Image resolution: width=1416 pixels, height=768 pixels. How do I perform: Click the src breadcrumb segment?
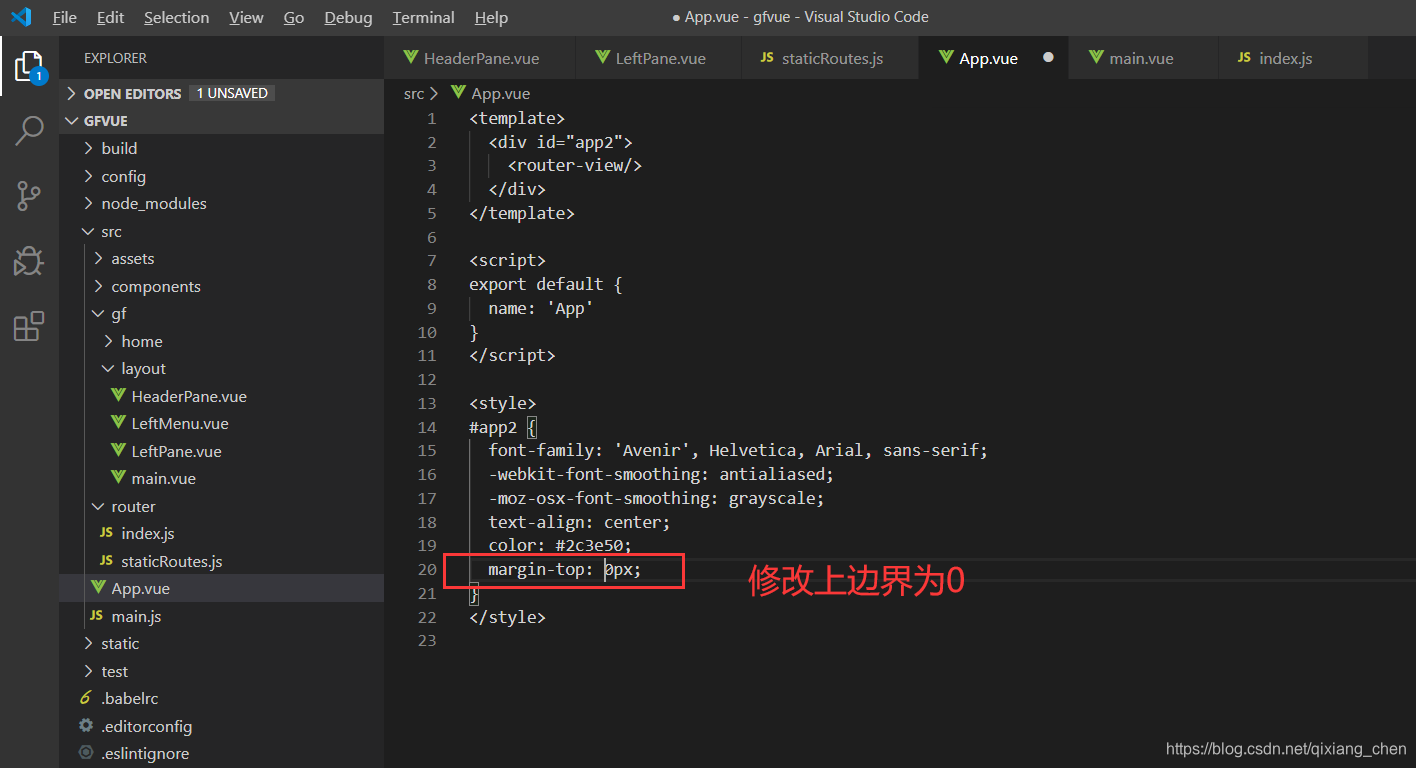(413, 93)
